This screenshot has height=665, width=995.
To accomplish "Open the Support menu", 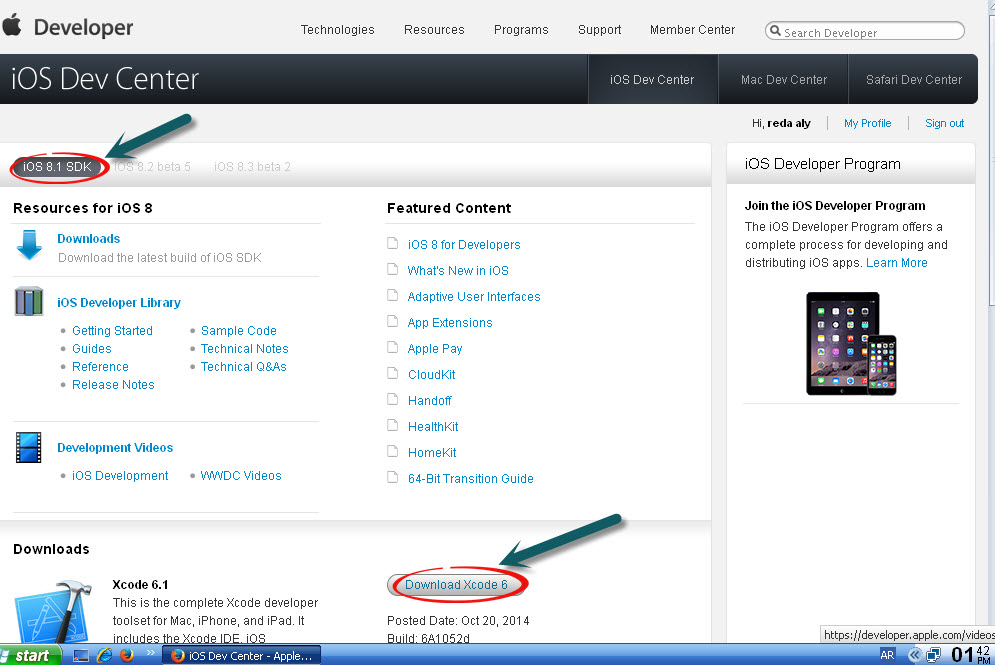I will click(x=600, y=30).
